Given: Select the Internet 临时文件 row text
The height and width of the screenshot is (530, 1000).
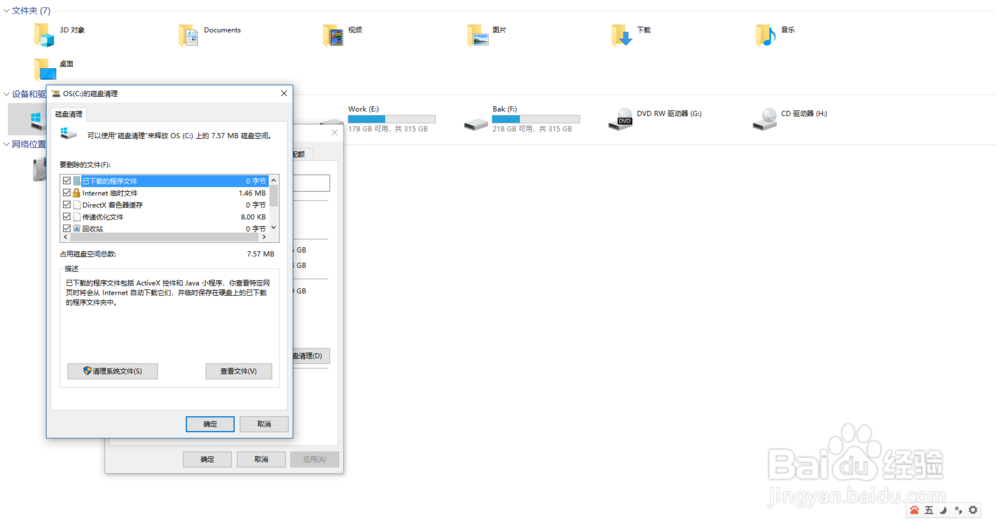Looking at the screenshot, I should (110, 193).
